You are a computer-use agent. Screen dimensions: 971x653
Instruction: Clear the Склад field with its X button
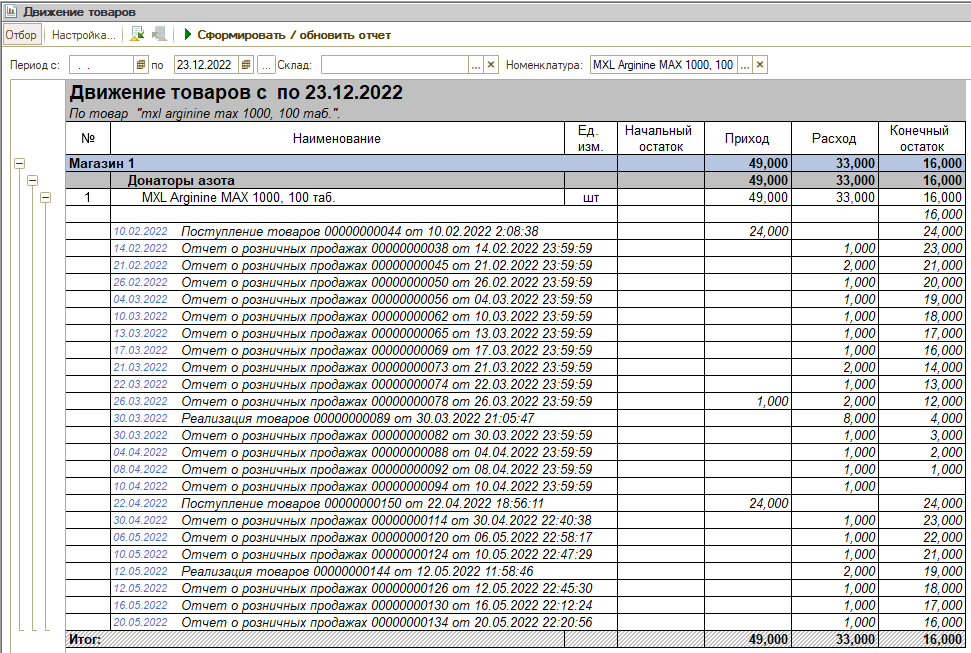(490, 65)
